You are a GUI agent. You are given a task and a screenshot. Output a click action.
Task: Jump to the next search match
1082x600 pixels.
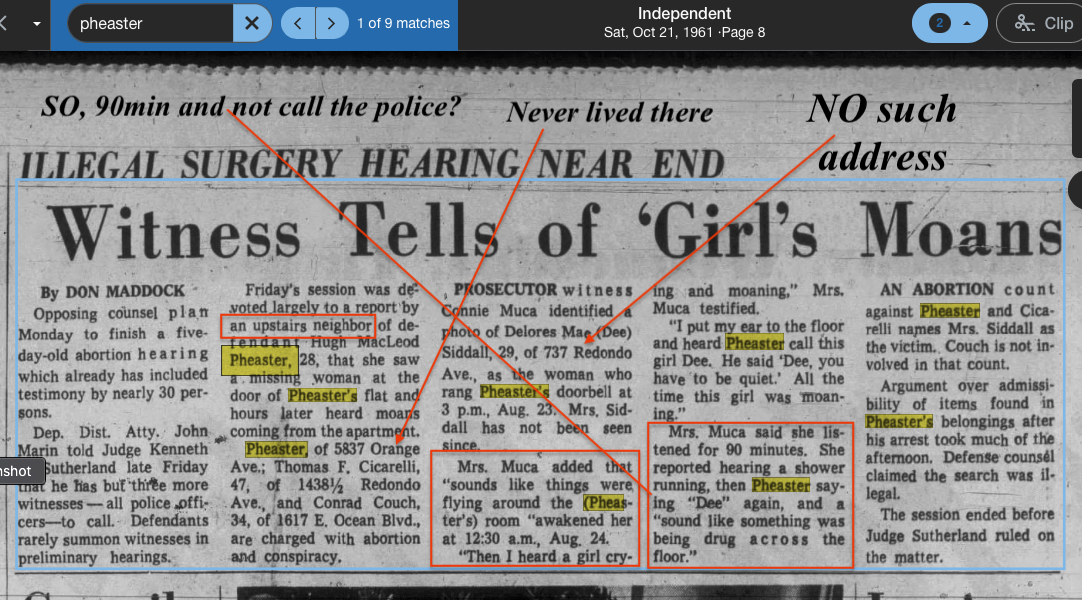pyautogui.click(x=332, y=23)
